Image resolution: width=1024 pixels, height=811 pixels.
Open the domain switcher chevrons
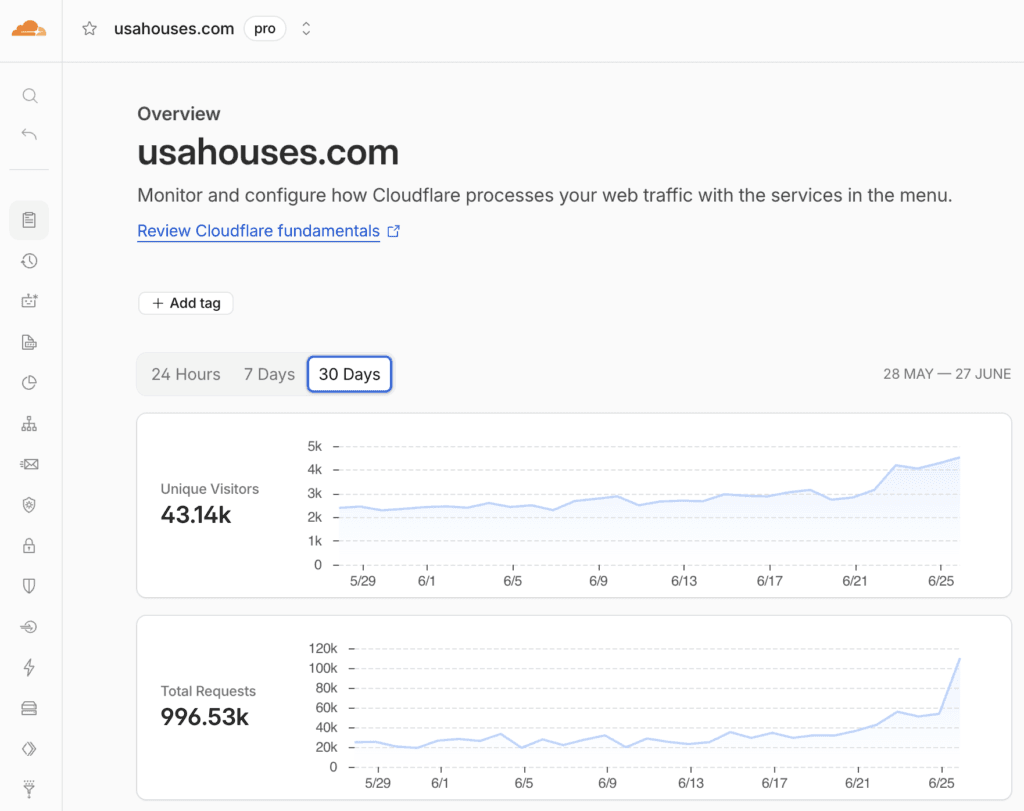coord(306,29)
